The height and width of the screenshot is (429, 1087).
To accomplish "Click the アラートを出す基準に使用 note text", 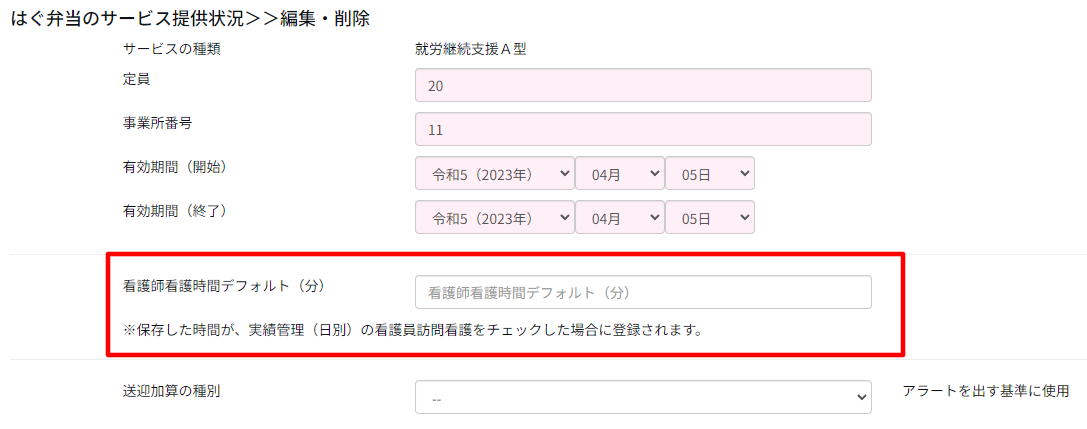I will pos(984,390).
